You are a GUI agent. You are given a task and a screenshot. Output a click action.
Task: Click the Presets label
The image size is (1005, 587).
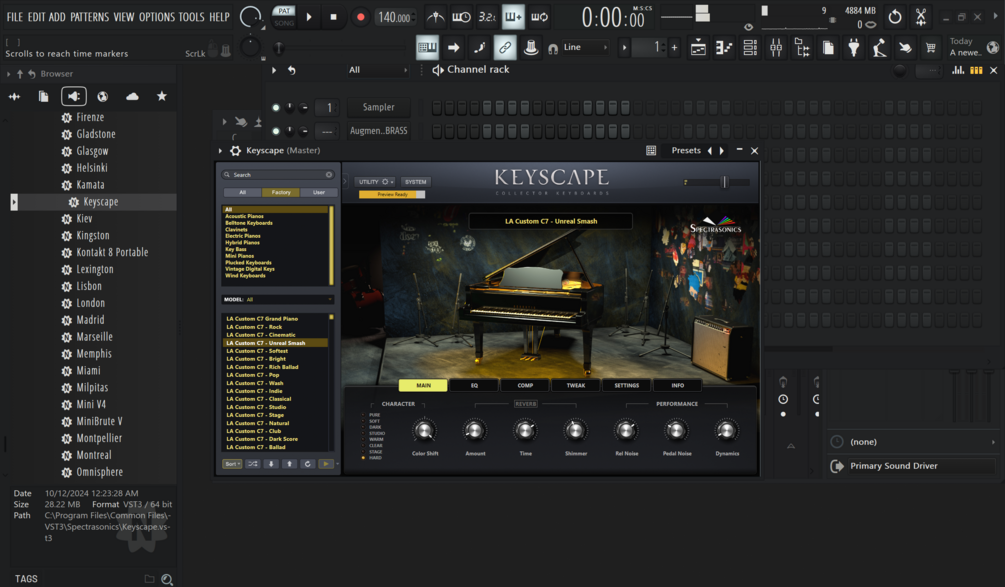(686, 151)
